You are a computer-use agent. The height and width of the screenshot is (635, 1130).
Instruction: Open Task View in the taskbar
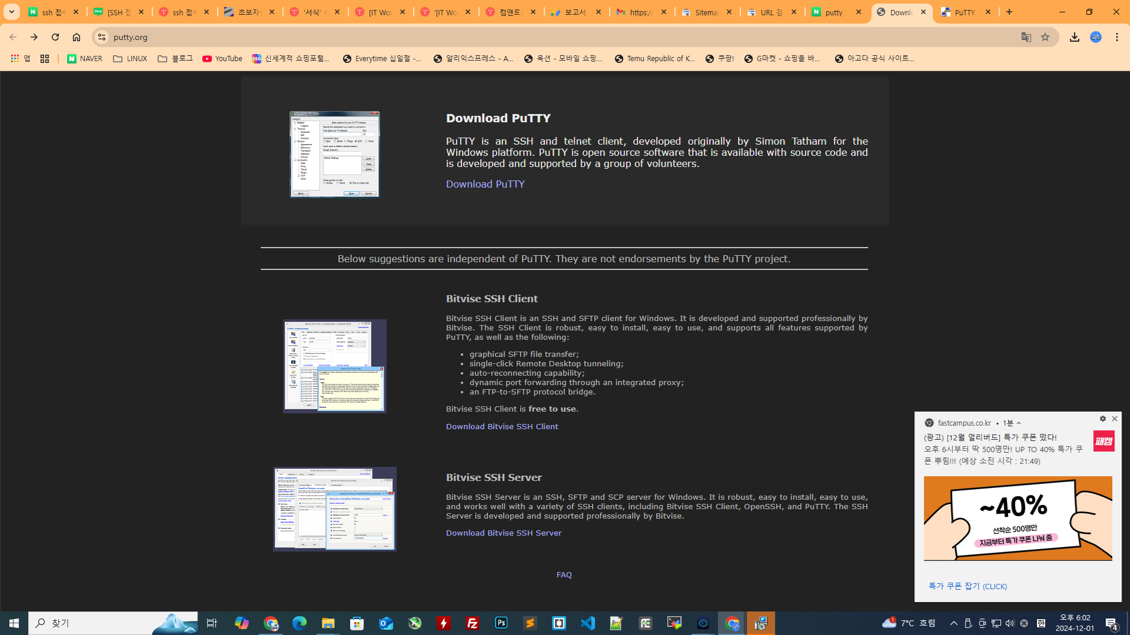coord(212,623)
